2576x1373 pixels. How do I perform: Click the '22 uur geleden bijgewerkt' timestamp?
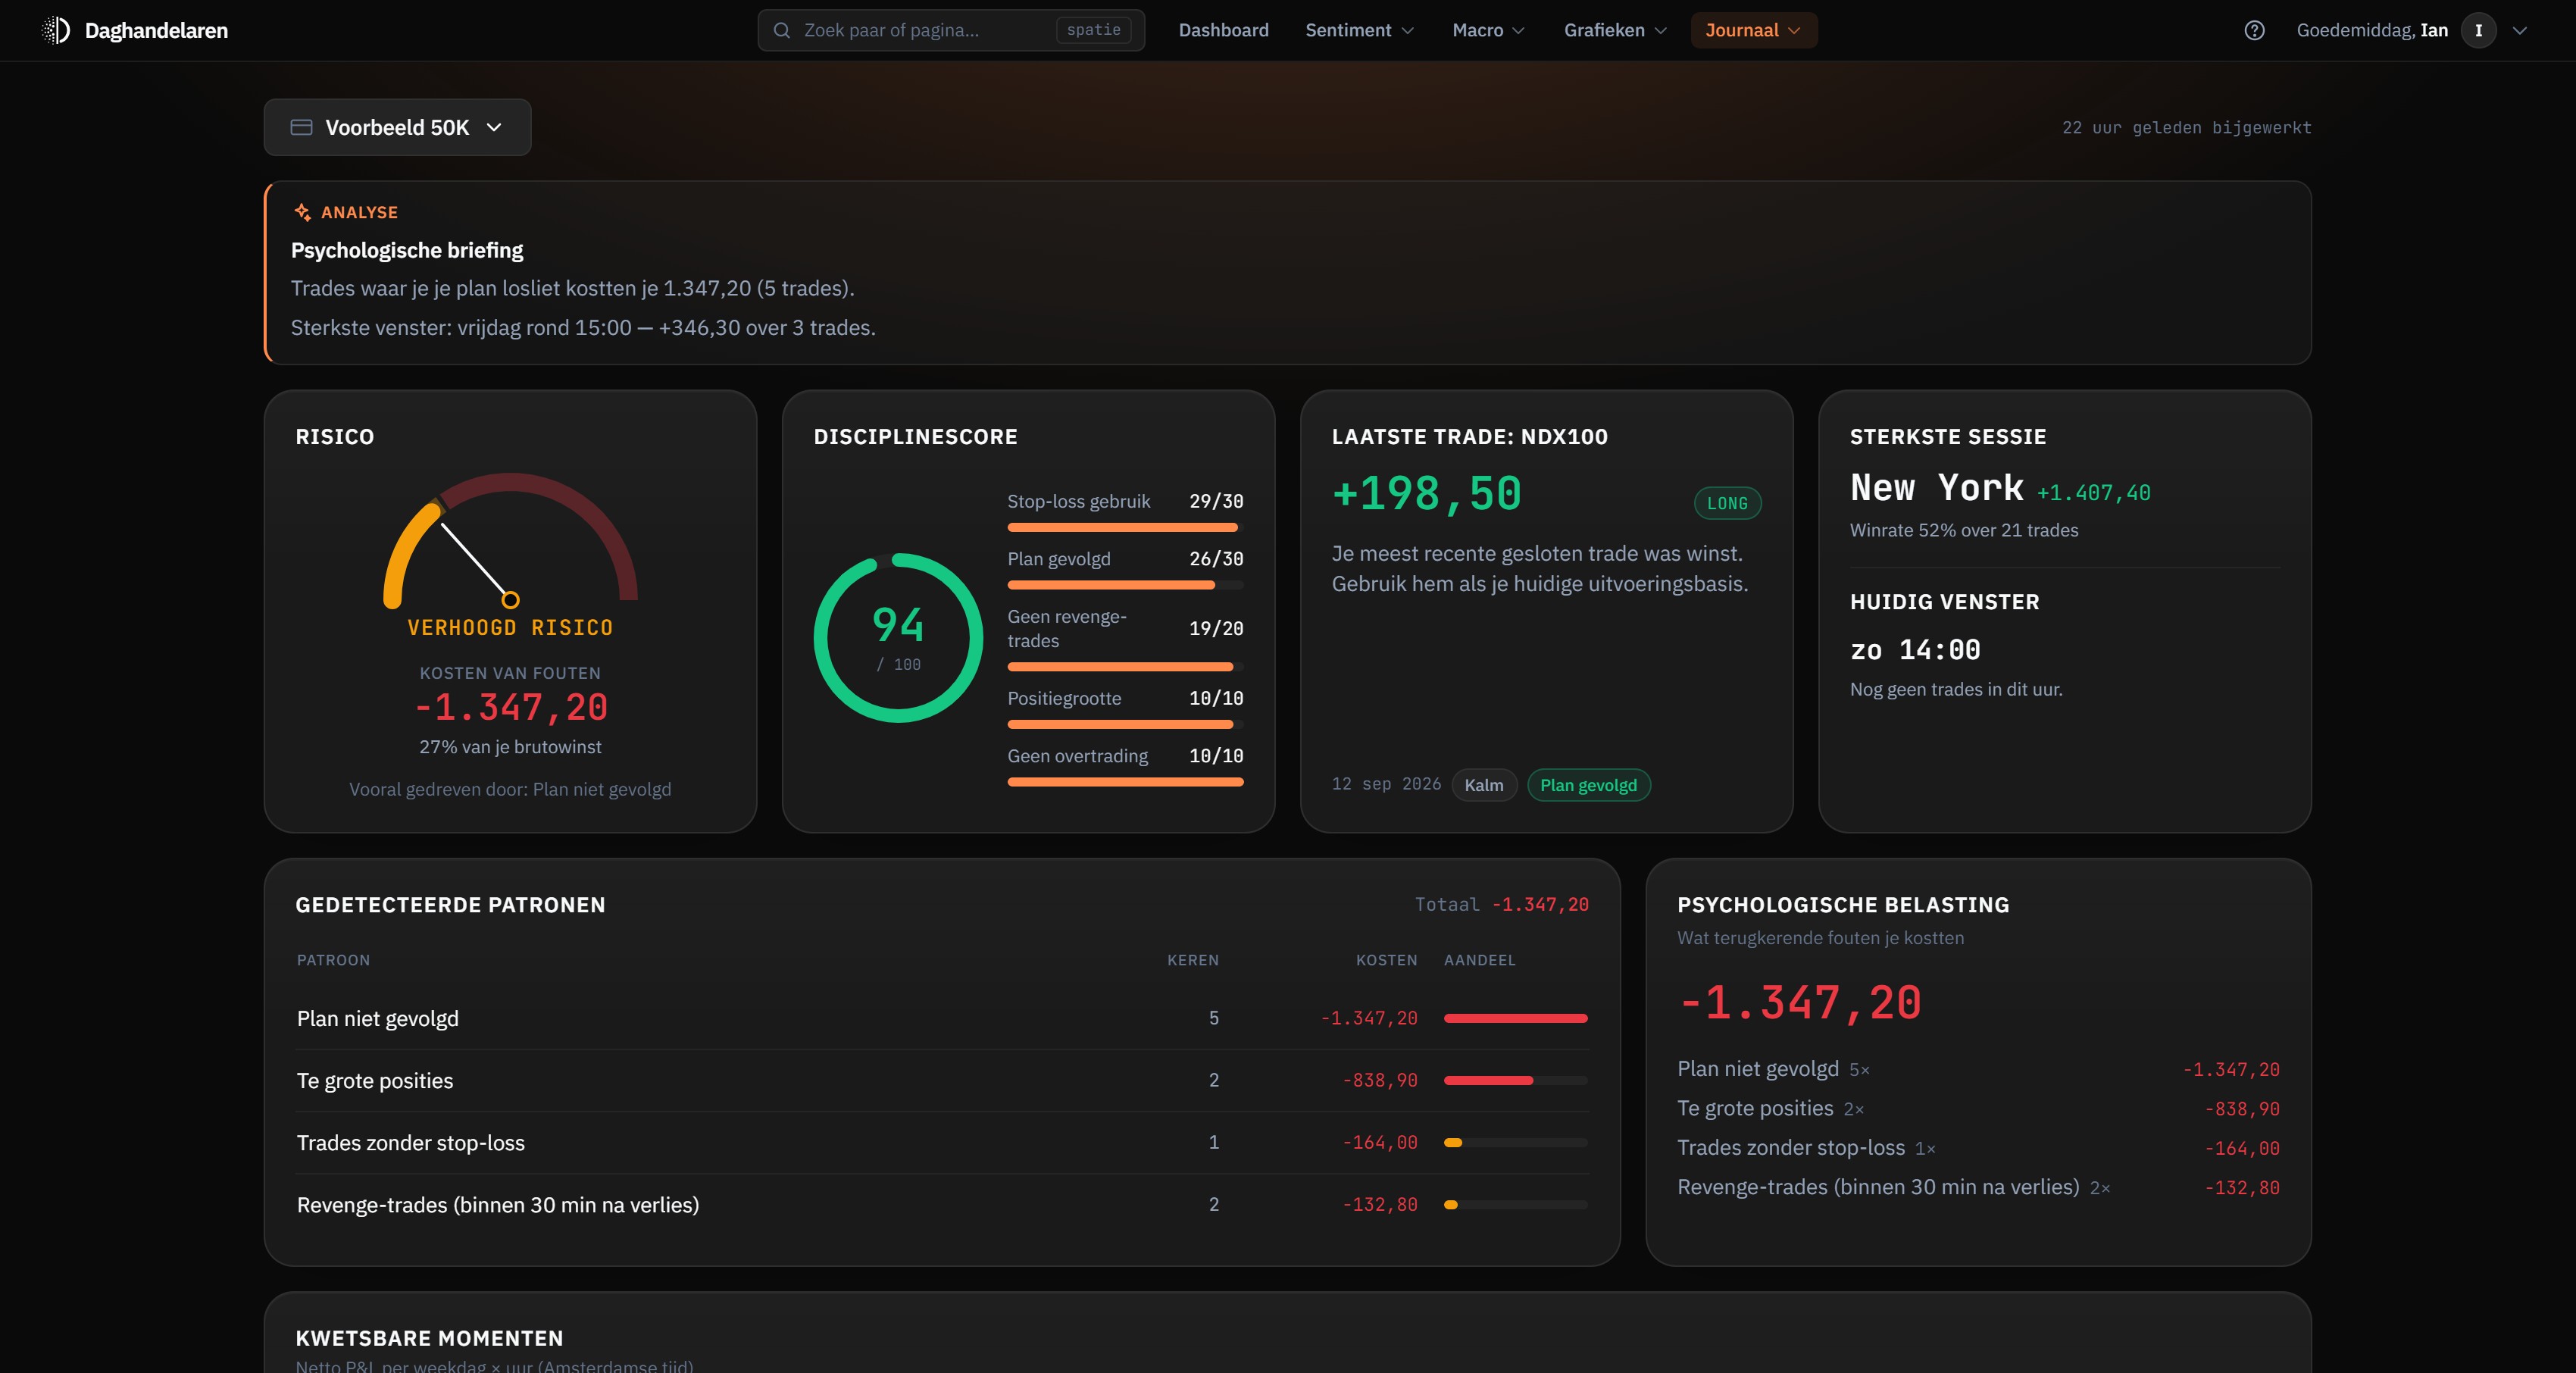coord(2186,127)
